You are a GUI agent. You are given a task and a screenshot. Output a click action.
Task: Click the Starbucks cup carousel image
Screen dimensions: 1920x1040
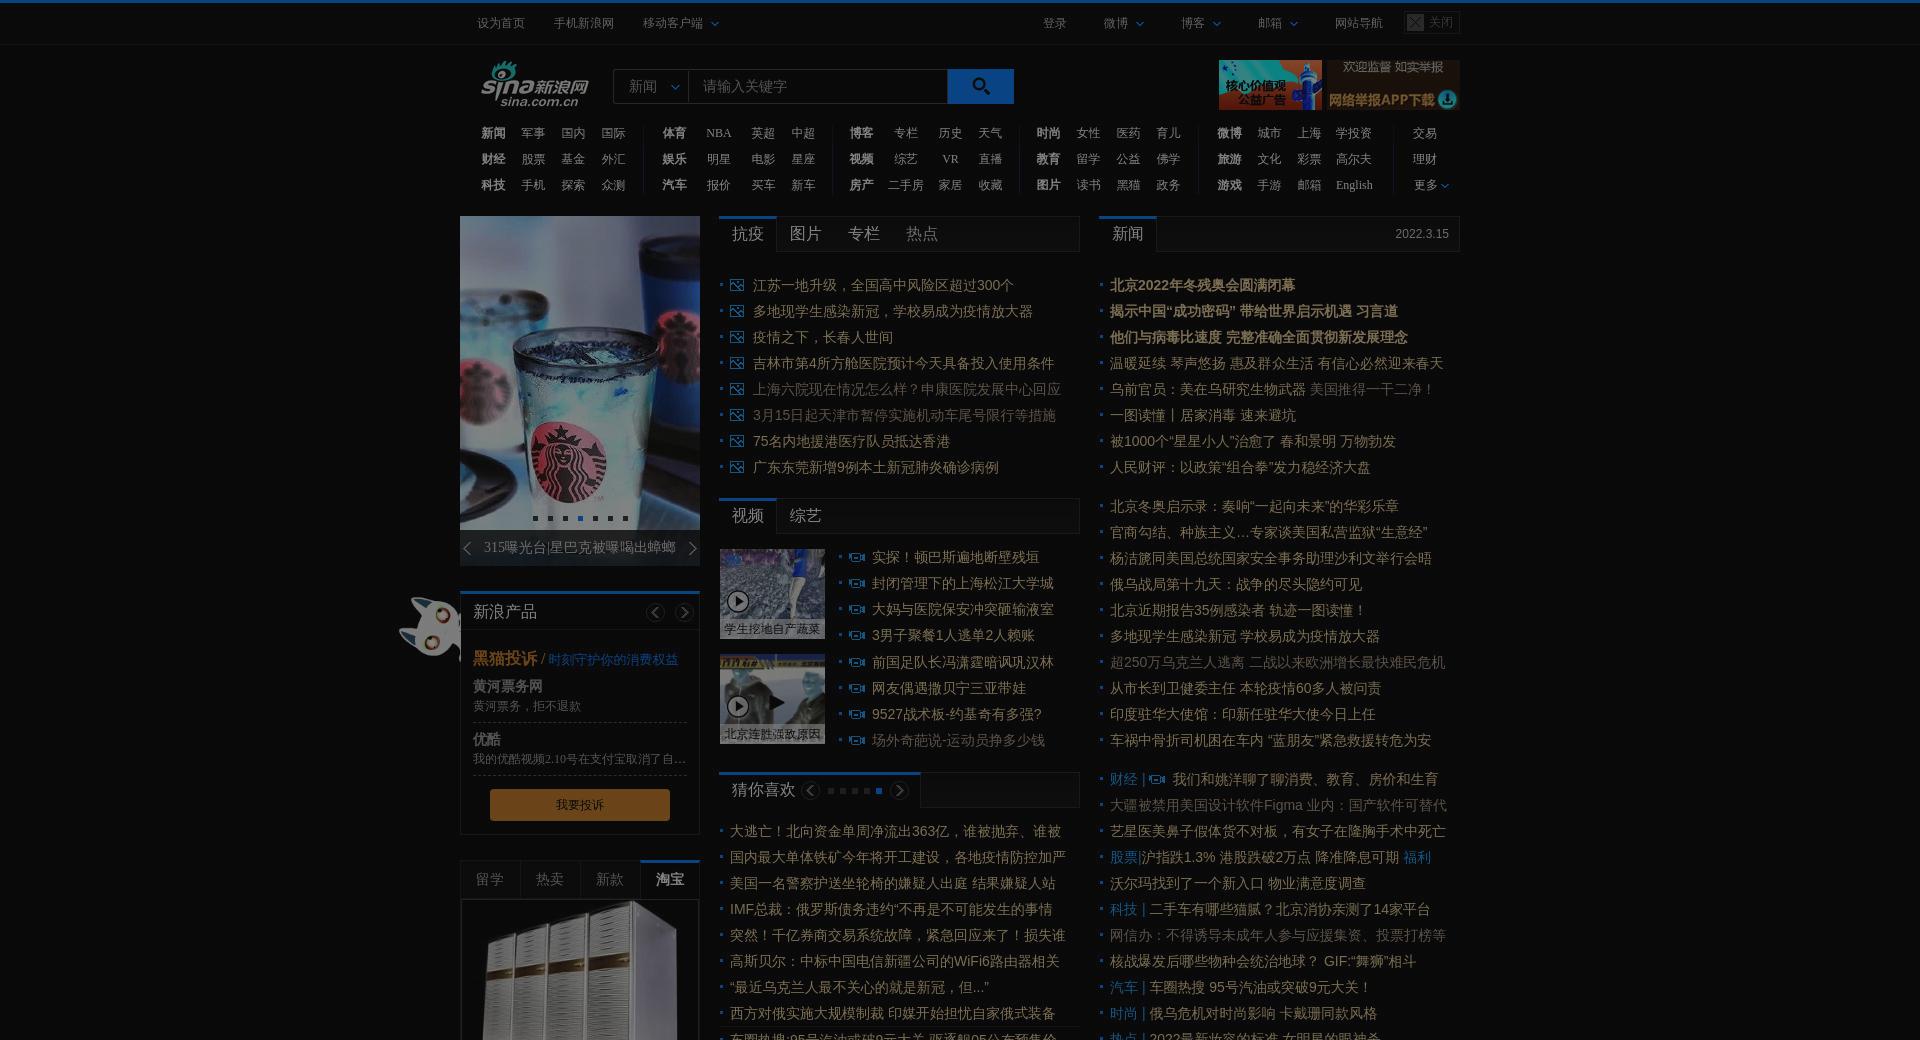tap(580, 373)
